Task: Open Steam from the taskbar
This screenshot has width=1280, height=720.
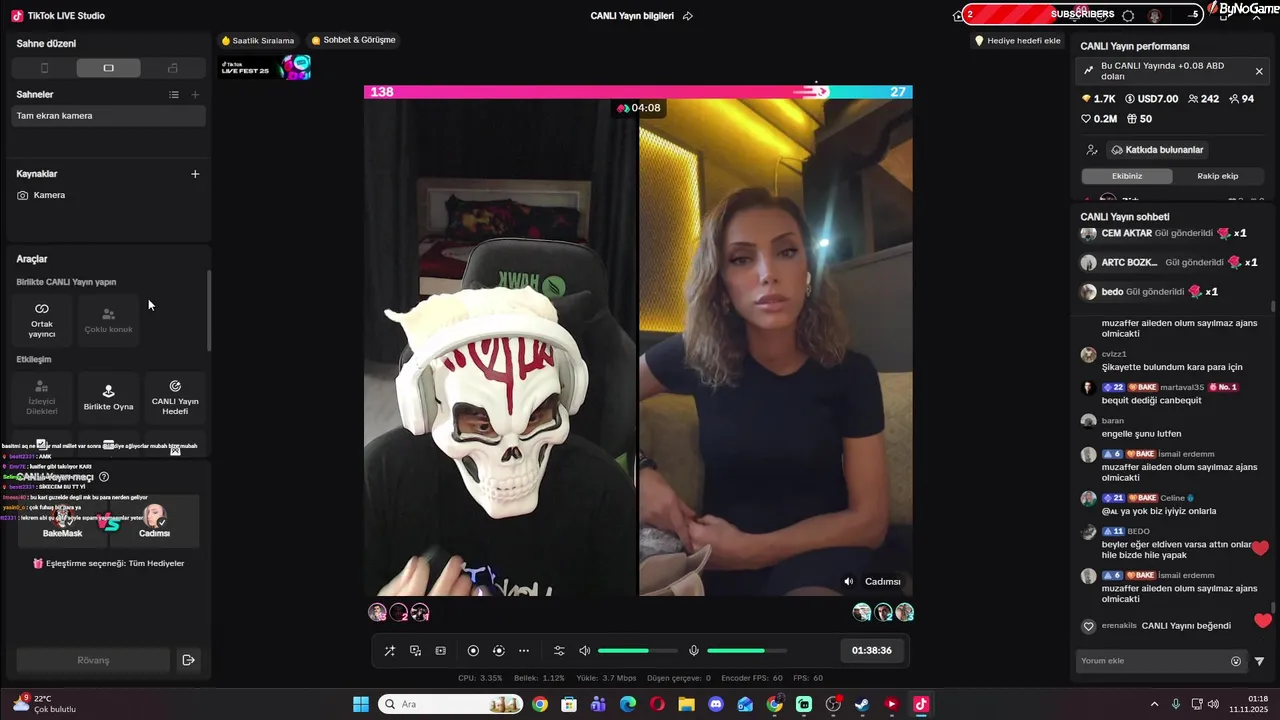Action: click(x=862, y=705)
